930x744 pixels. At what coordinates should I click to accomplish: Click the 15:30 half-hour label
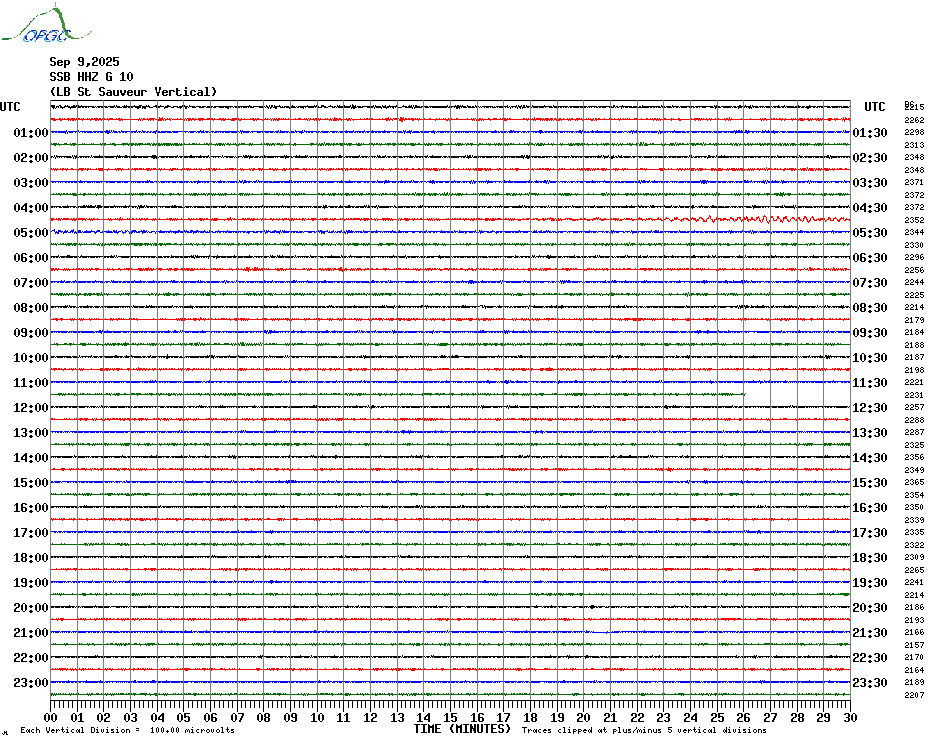pos(870,482)
